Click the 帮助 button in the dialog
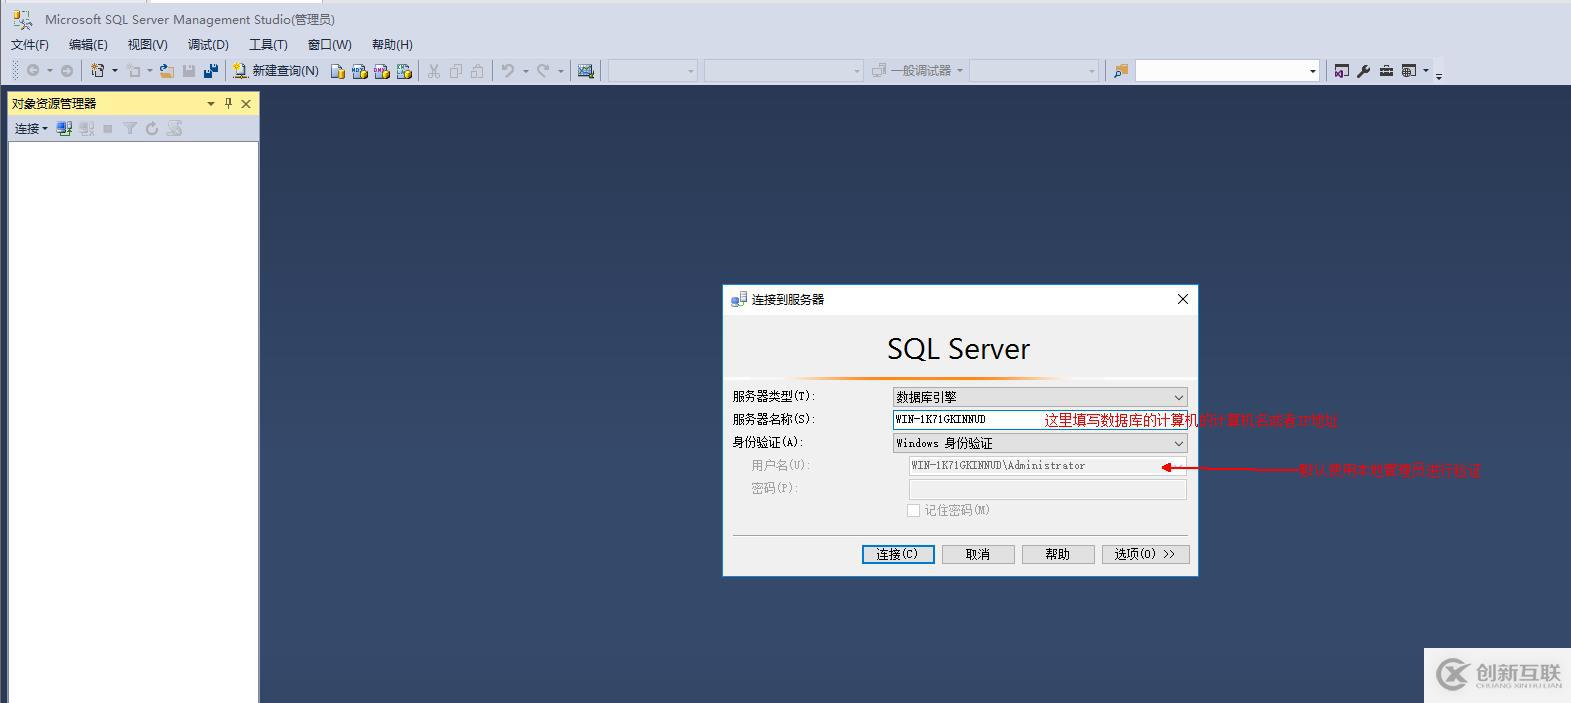 click(x=1058, y=554)
